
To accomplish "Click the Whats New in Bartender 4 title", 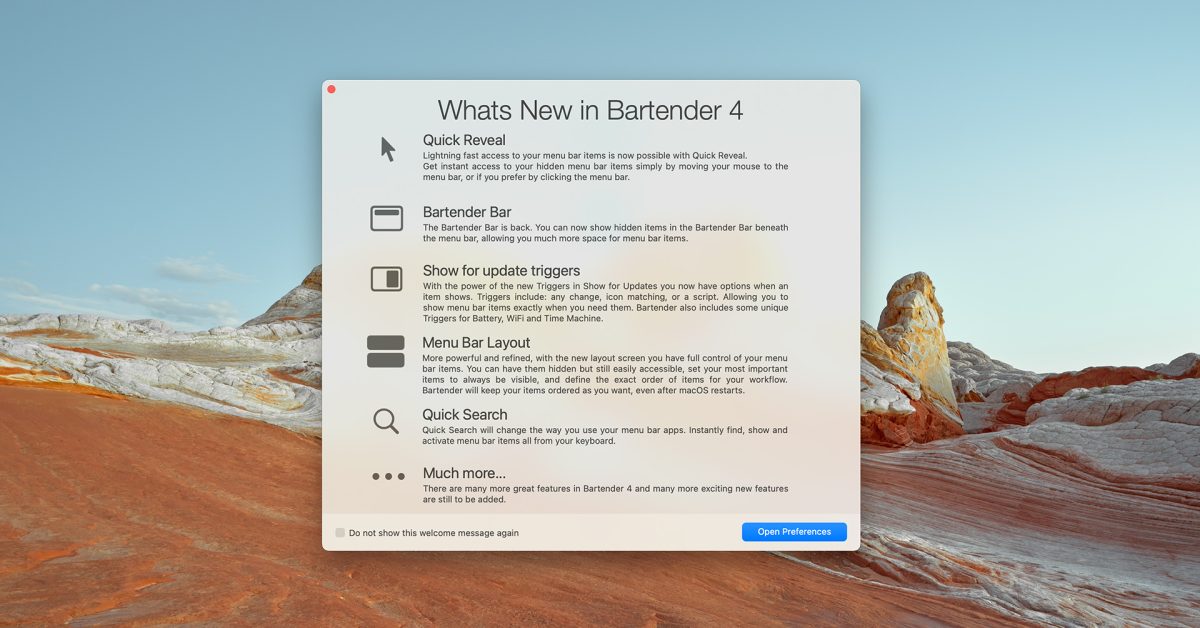I will (x=591, y=110).
